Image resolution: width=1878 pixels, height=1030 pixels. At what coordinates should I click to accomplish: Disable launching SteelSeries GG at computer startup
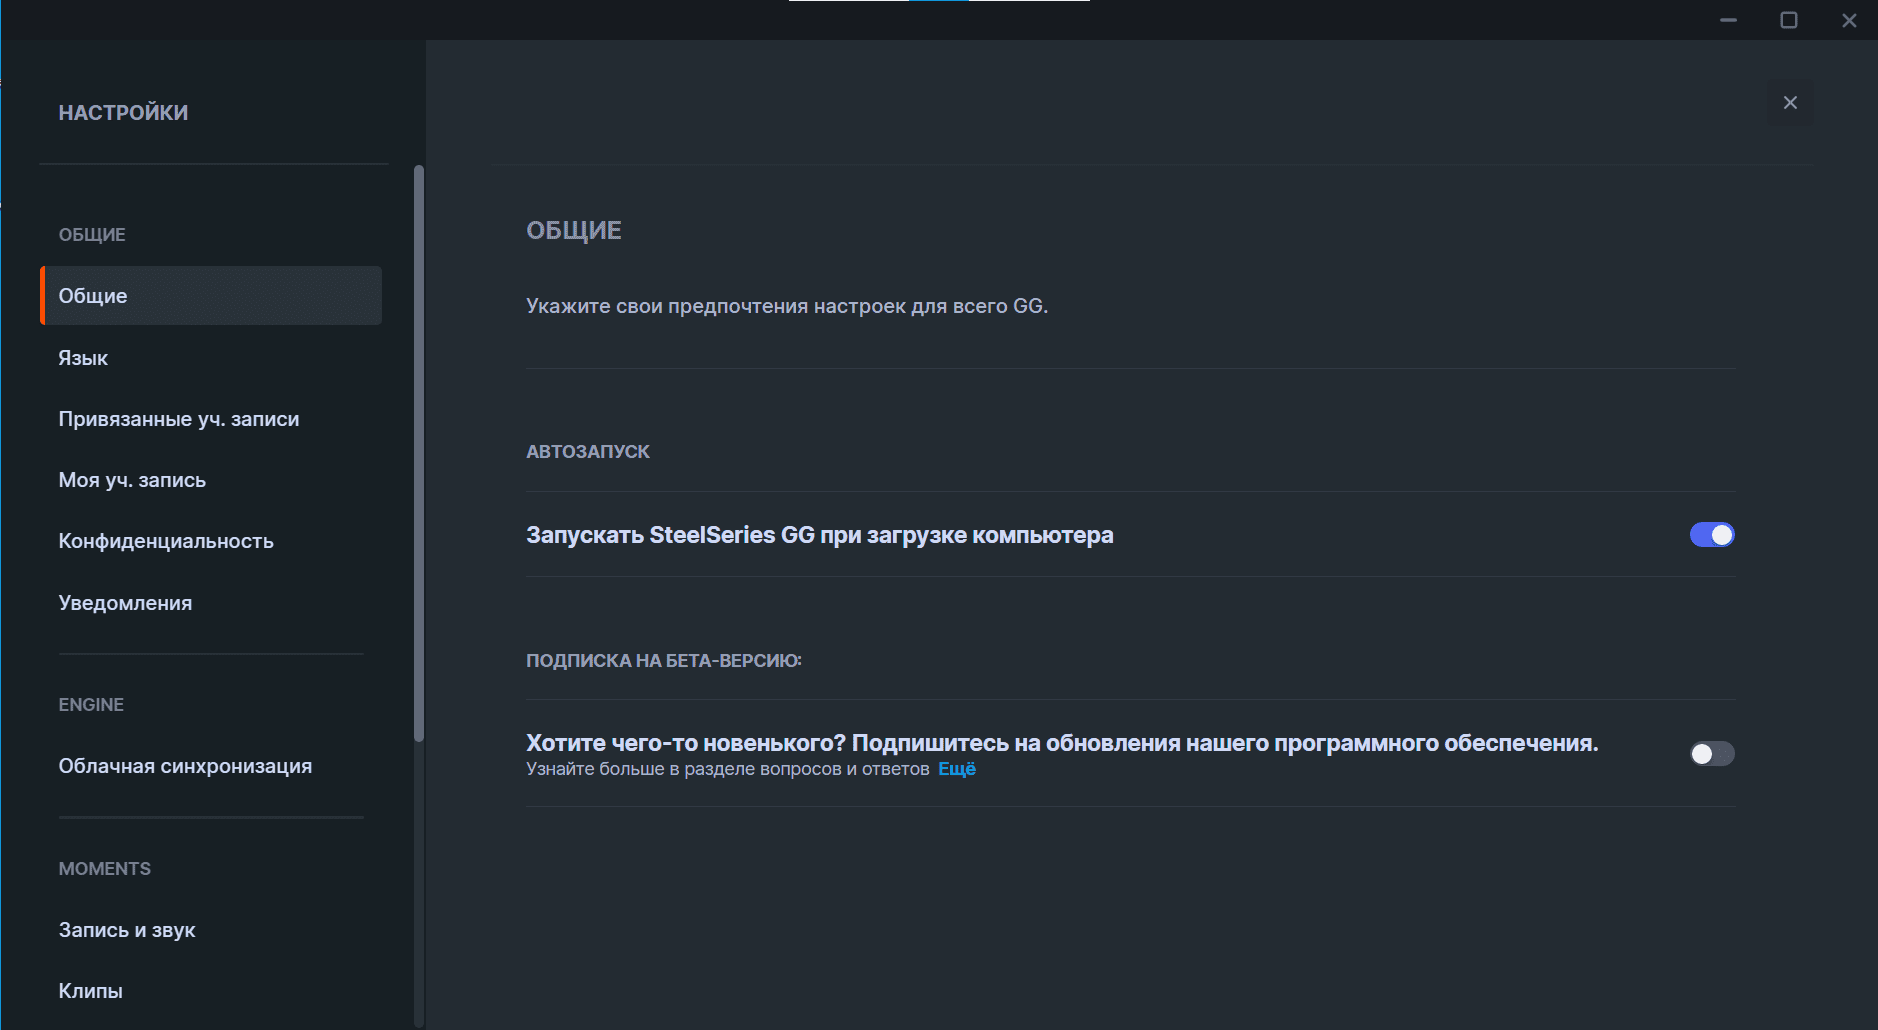(1711, 535)
